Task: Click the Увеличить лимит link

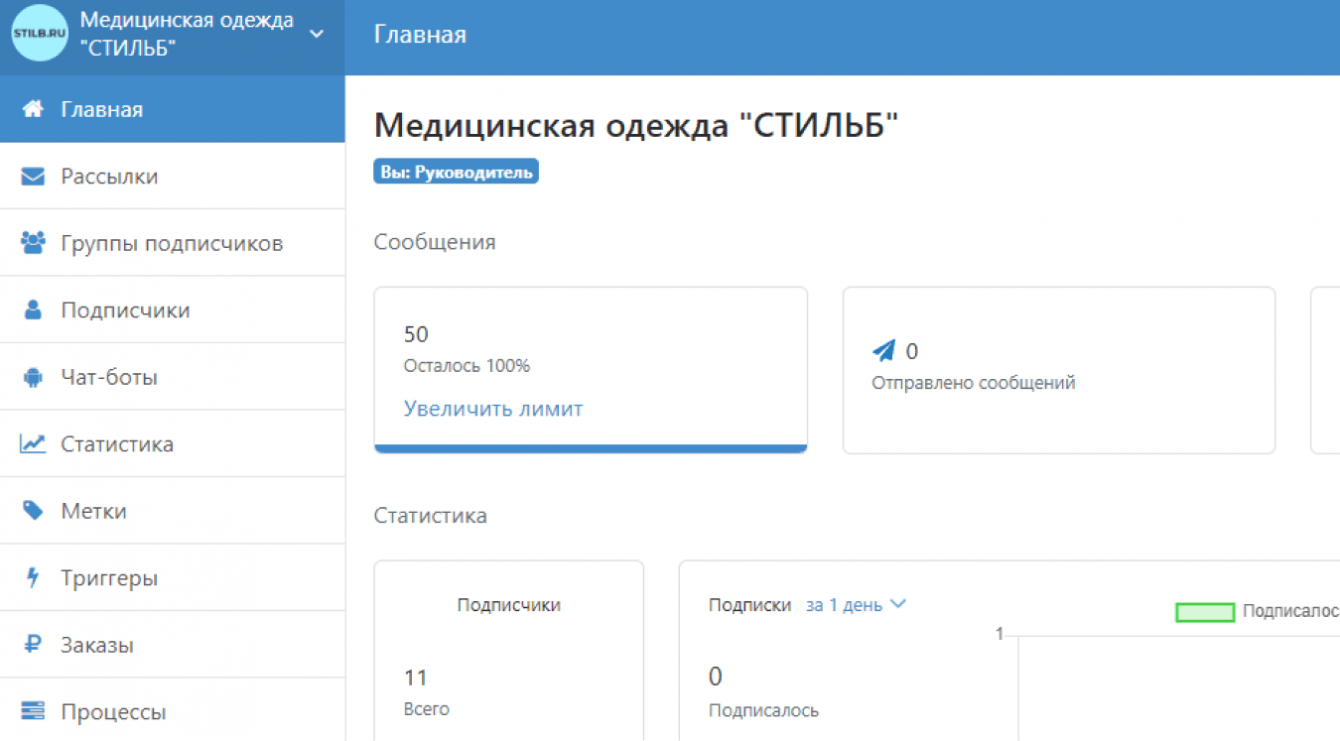Action: pos(493,408)
